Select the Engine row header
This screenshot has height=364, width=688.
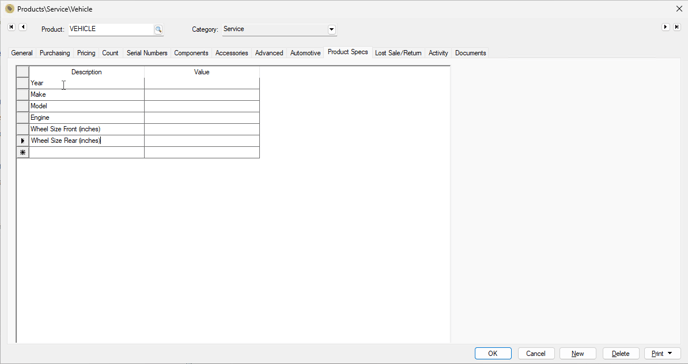pyautogui.click(x=22, y=118)
